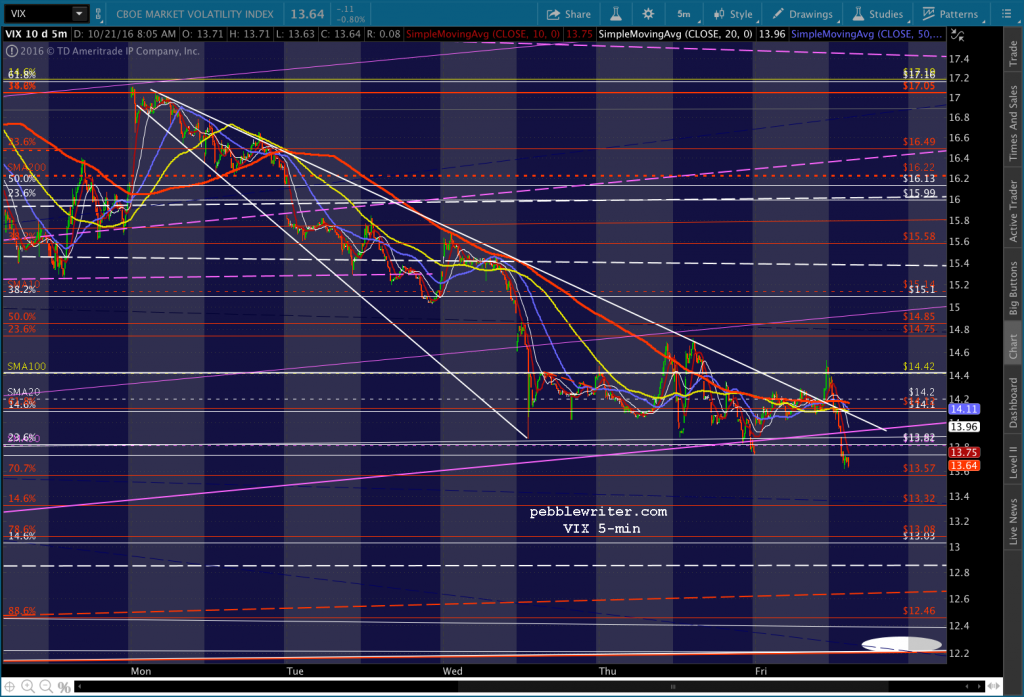Image resolution: width=1024 pixels, height=697 pixels.
Task: Click the collapse studies header icon
Action: click(x=957, y=35)
